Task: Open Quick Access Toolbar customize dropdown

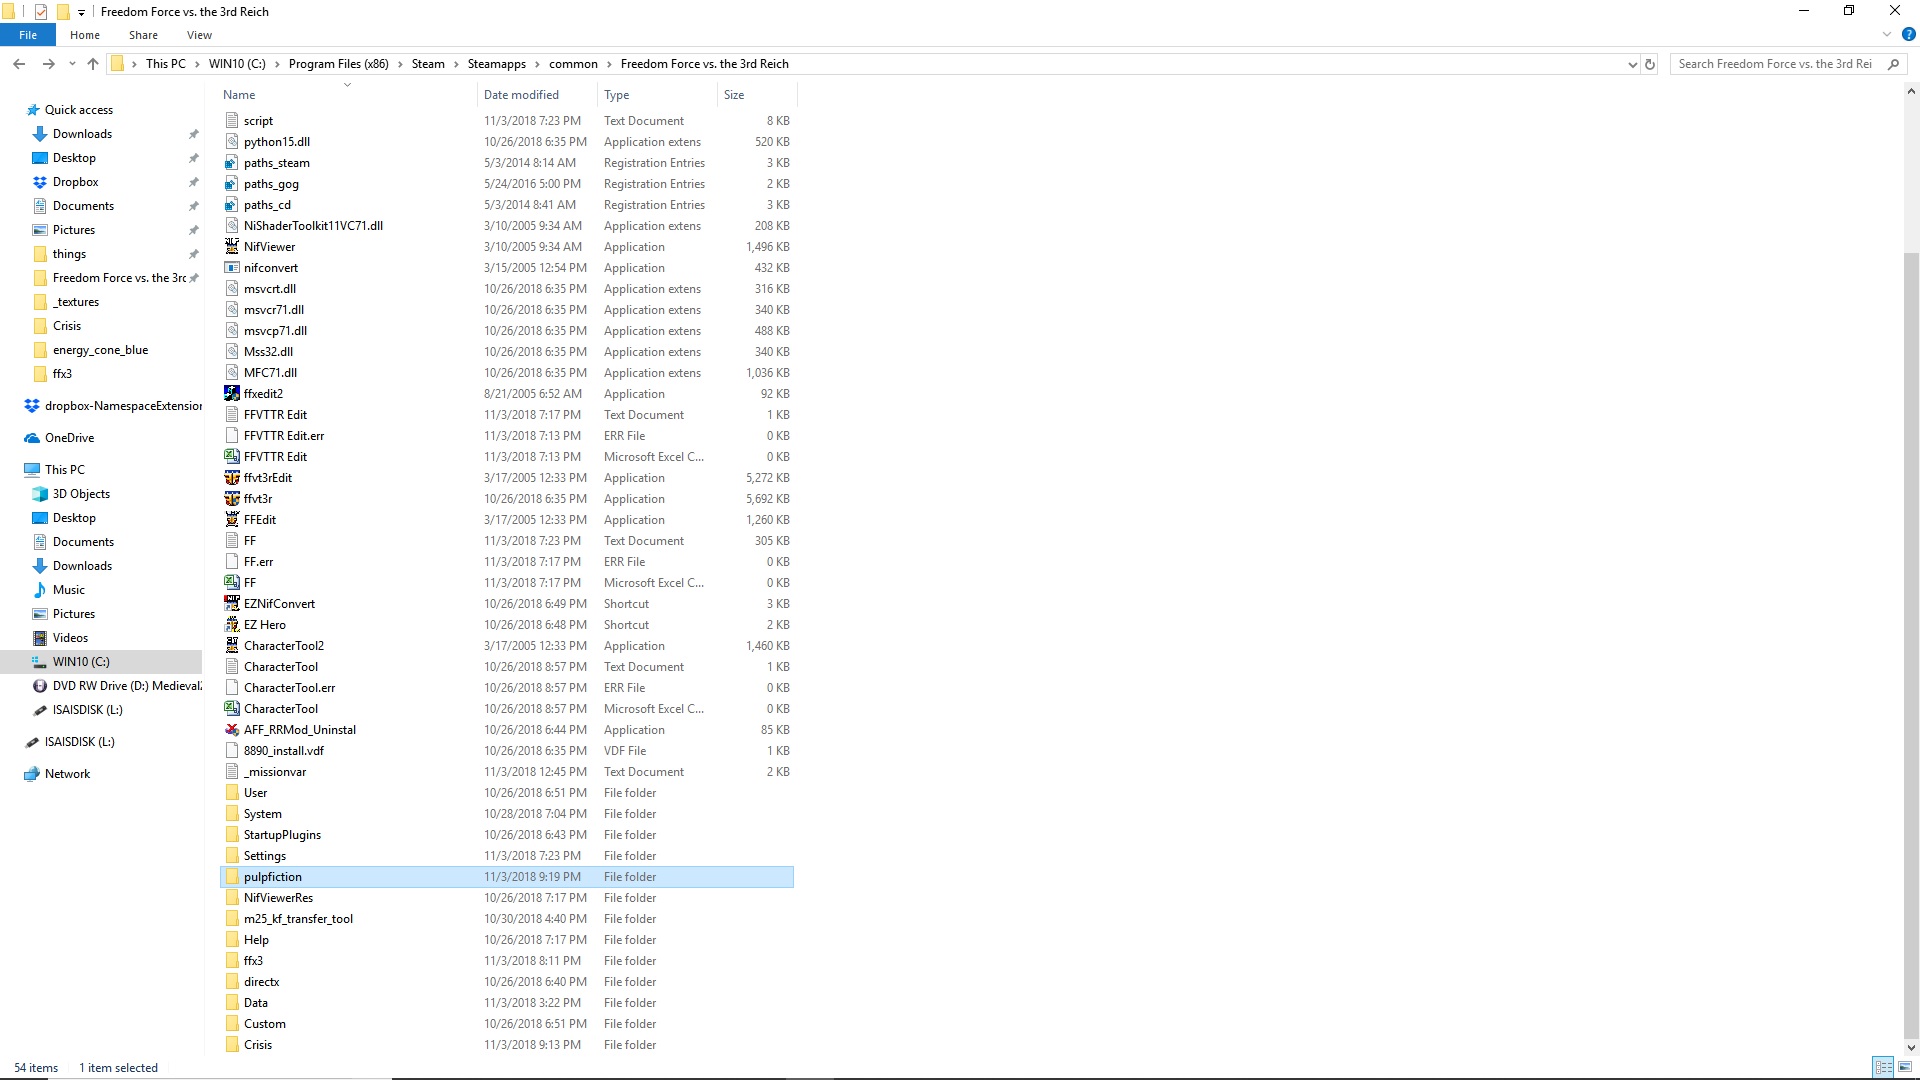Action: pos(81,12)
